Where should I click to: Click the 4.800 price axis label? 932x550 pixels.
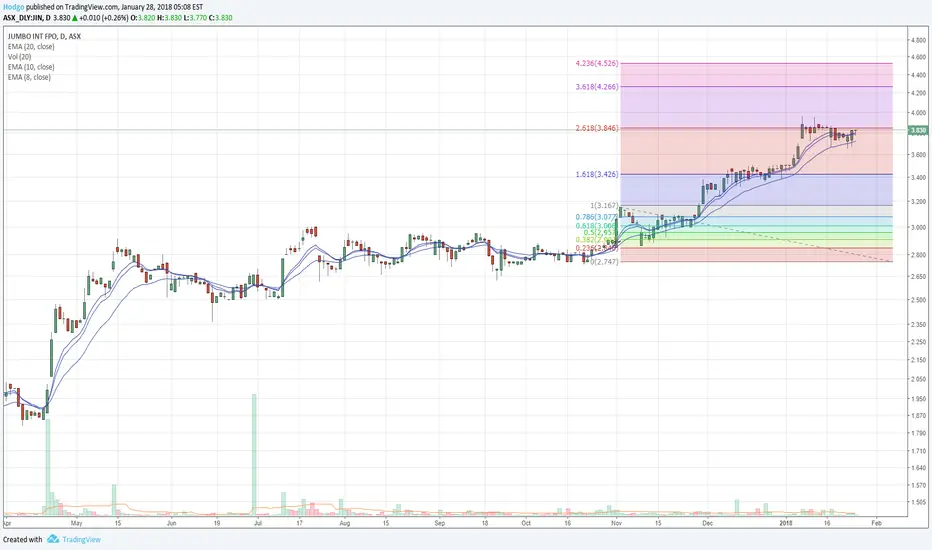[x=918, y=40]
